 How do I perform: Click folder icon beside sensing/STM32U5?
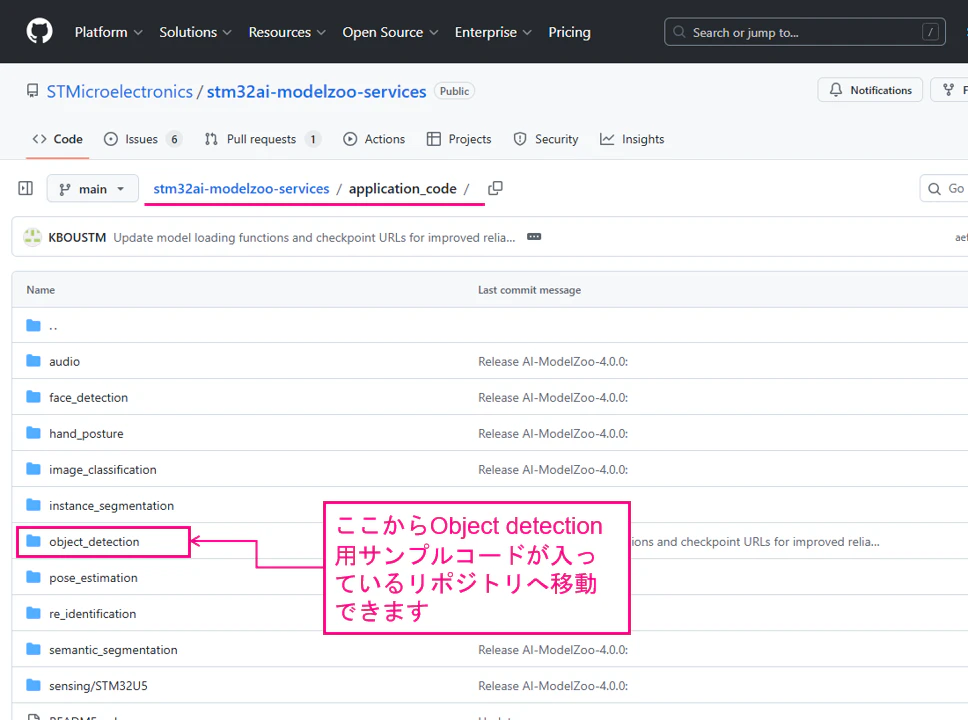(33, 685)
